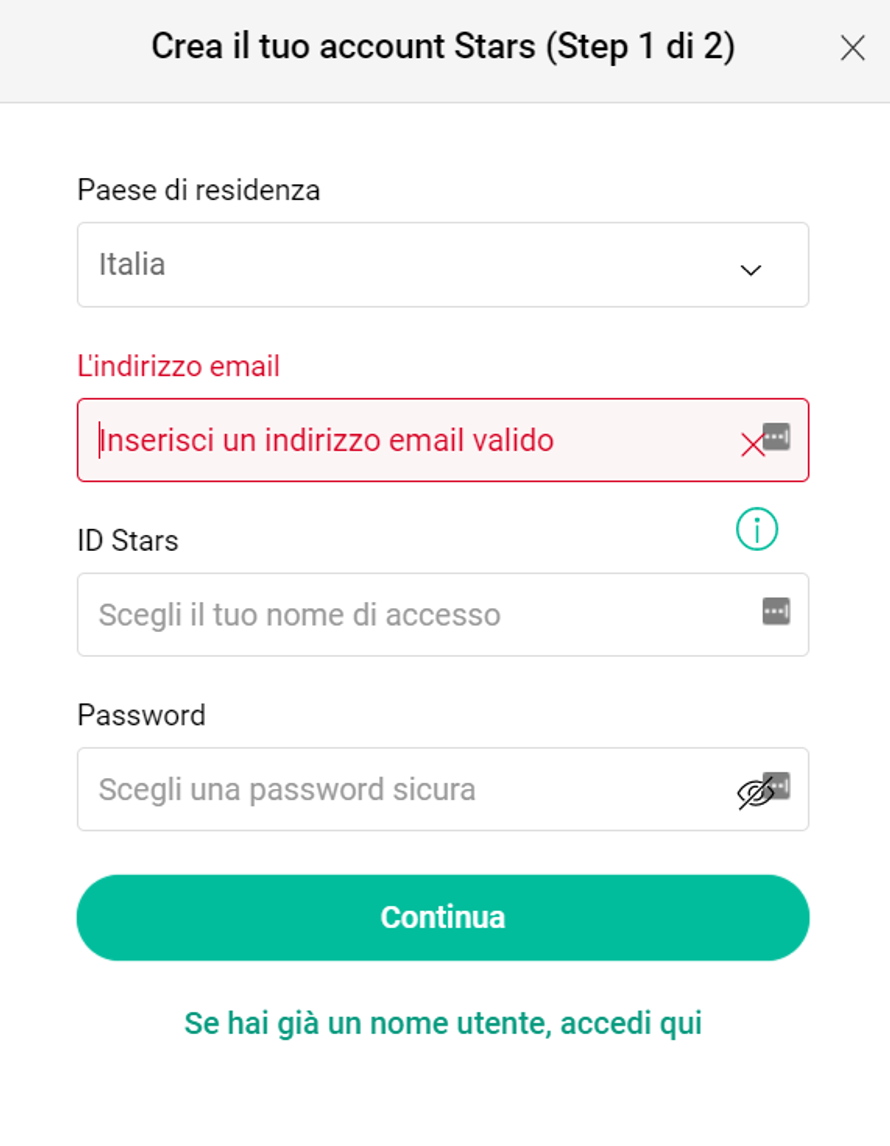Select the Italia country value box

tap(443, 265)
